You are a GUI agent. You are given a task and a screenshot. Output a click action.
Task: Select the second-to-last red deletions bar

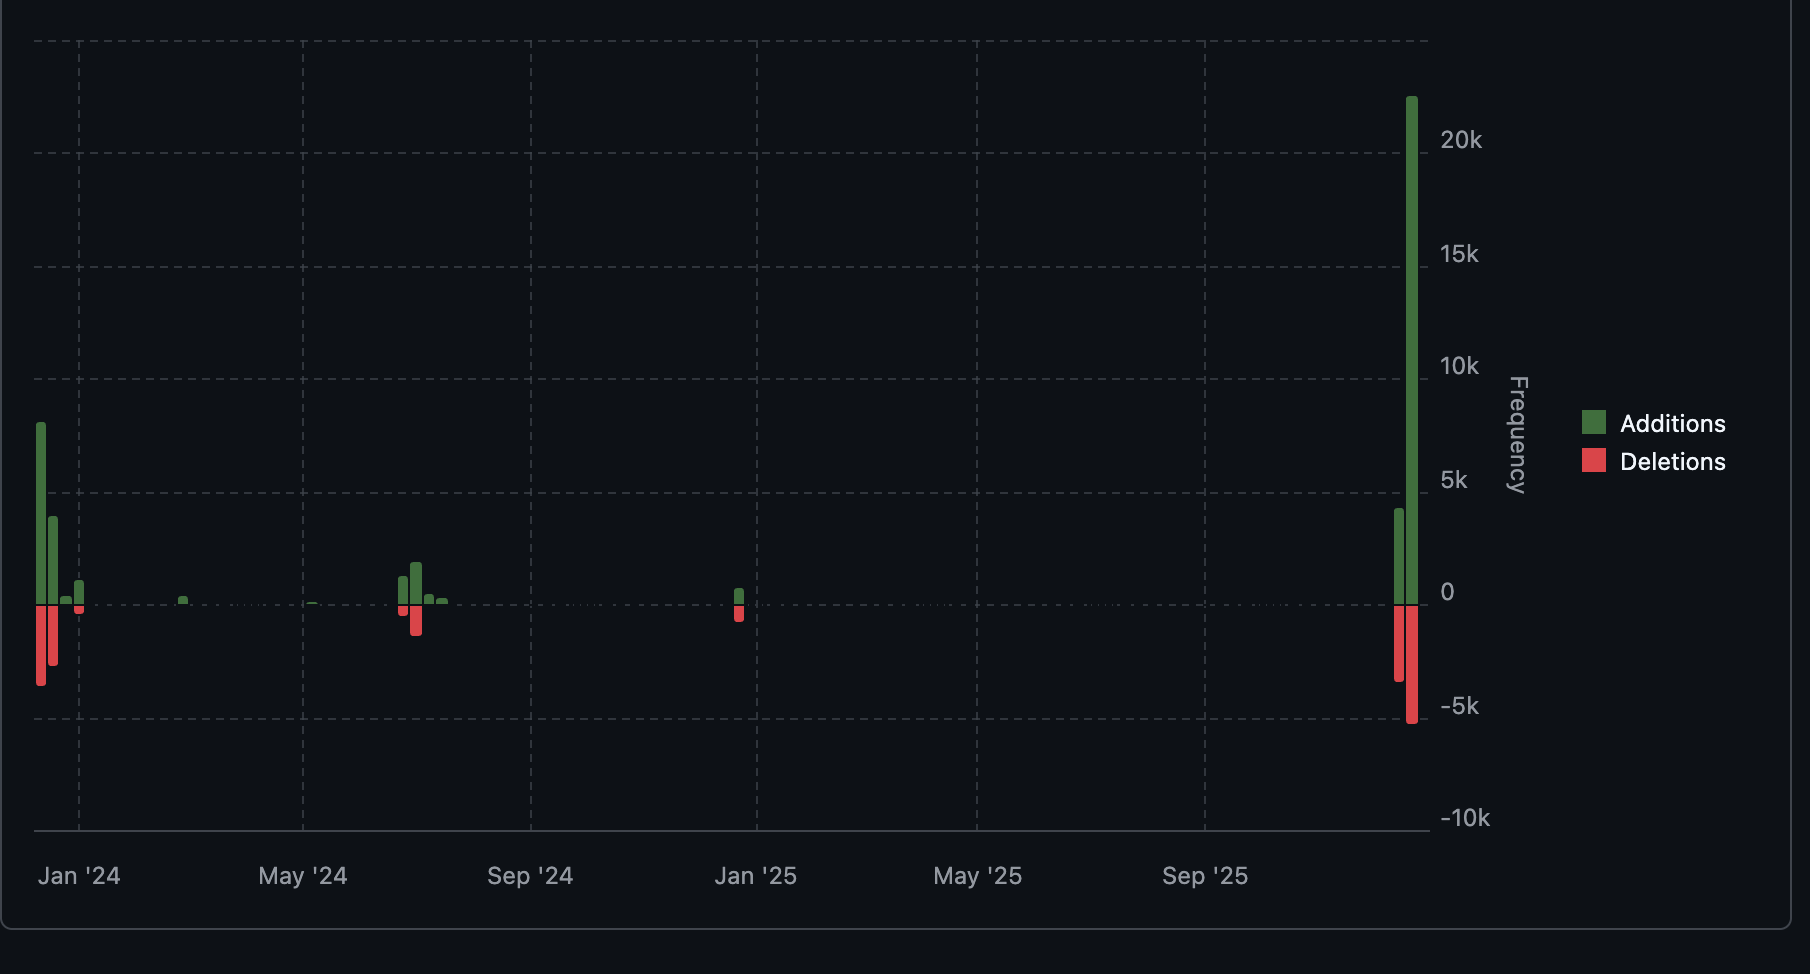point(1399,643)
